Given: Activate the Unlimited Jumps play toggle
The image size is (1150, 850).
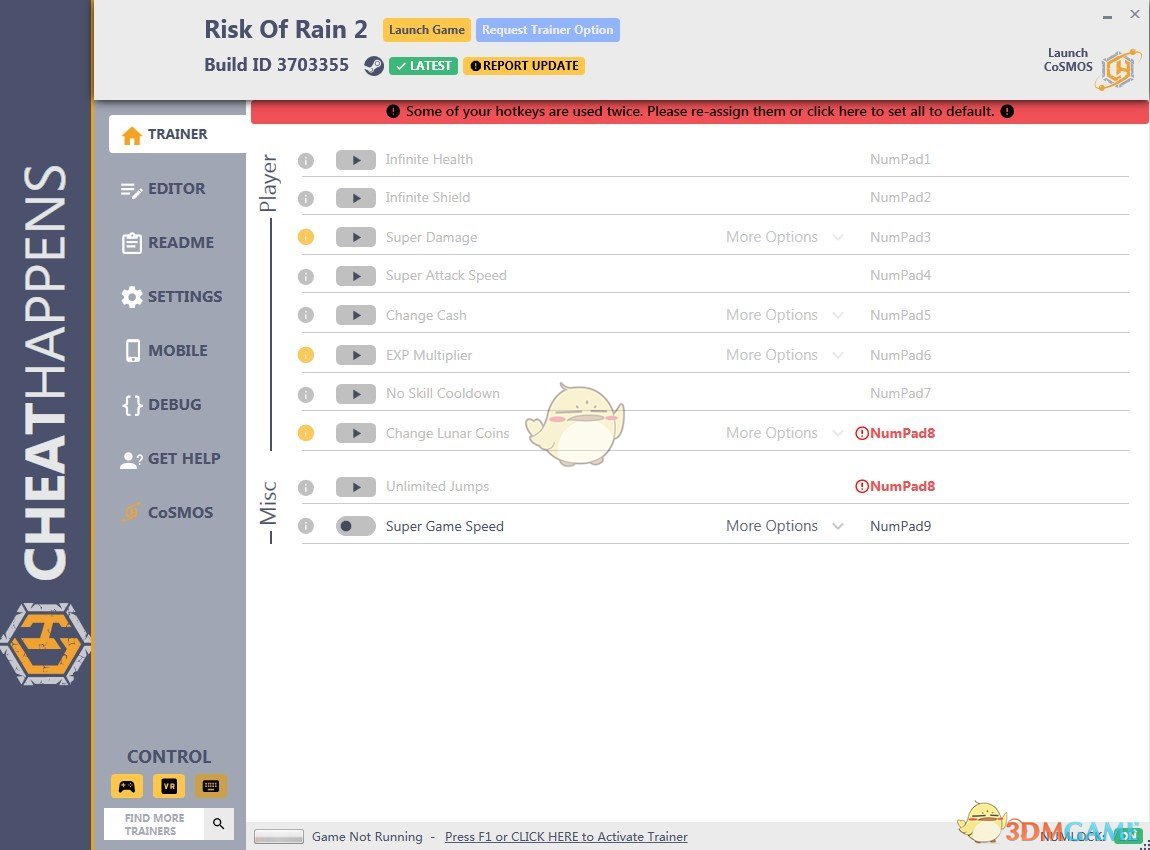Looking at the screenshot, I should pos(356,486).
